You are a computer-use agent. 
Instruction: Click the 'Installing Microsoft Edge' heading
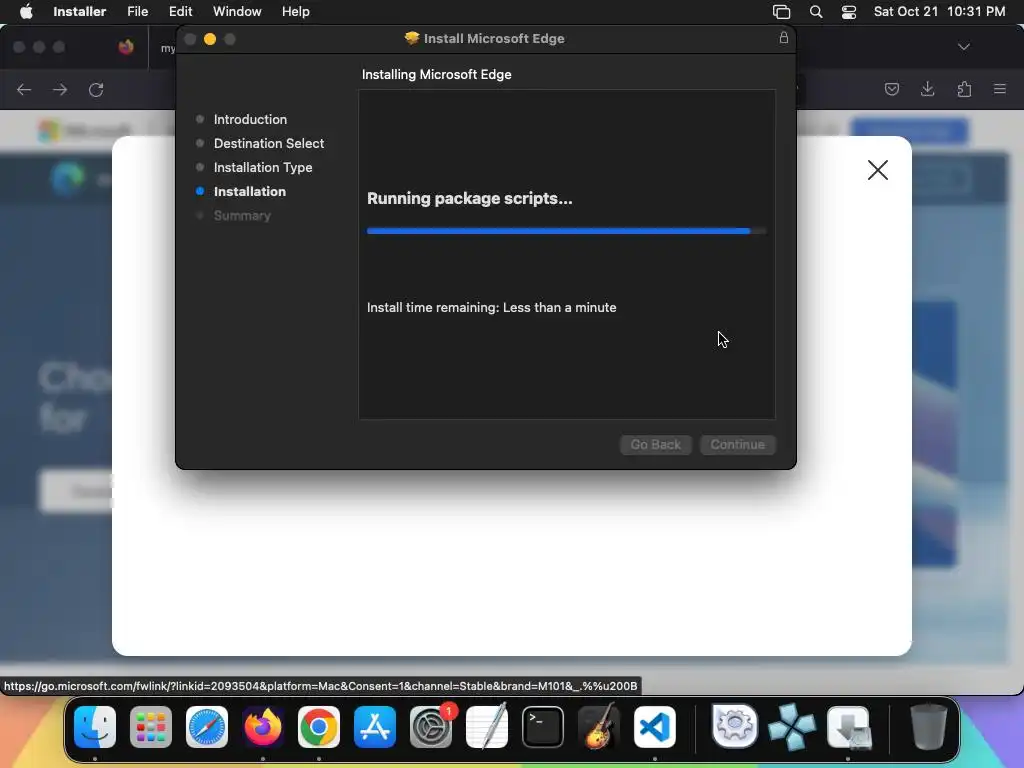[436, 74]
